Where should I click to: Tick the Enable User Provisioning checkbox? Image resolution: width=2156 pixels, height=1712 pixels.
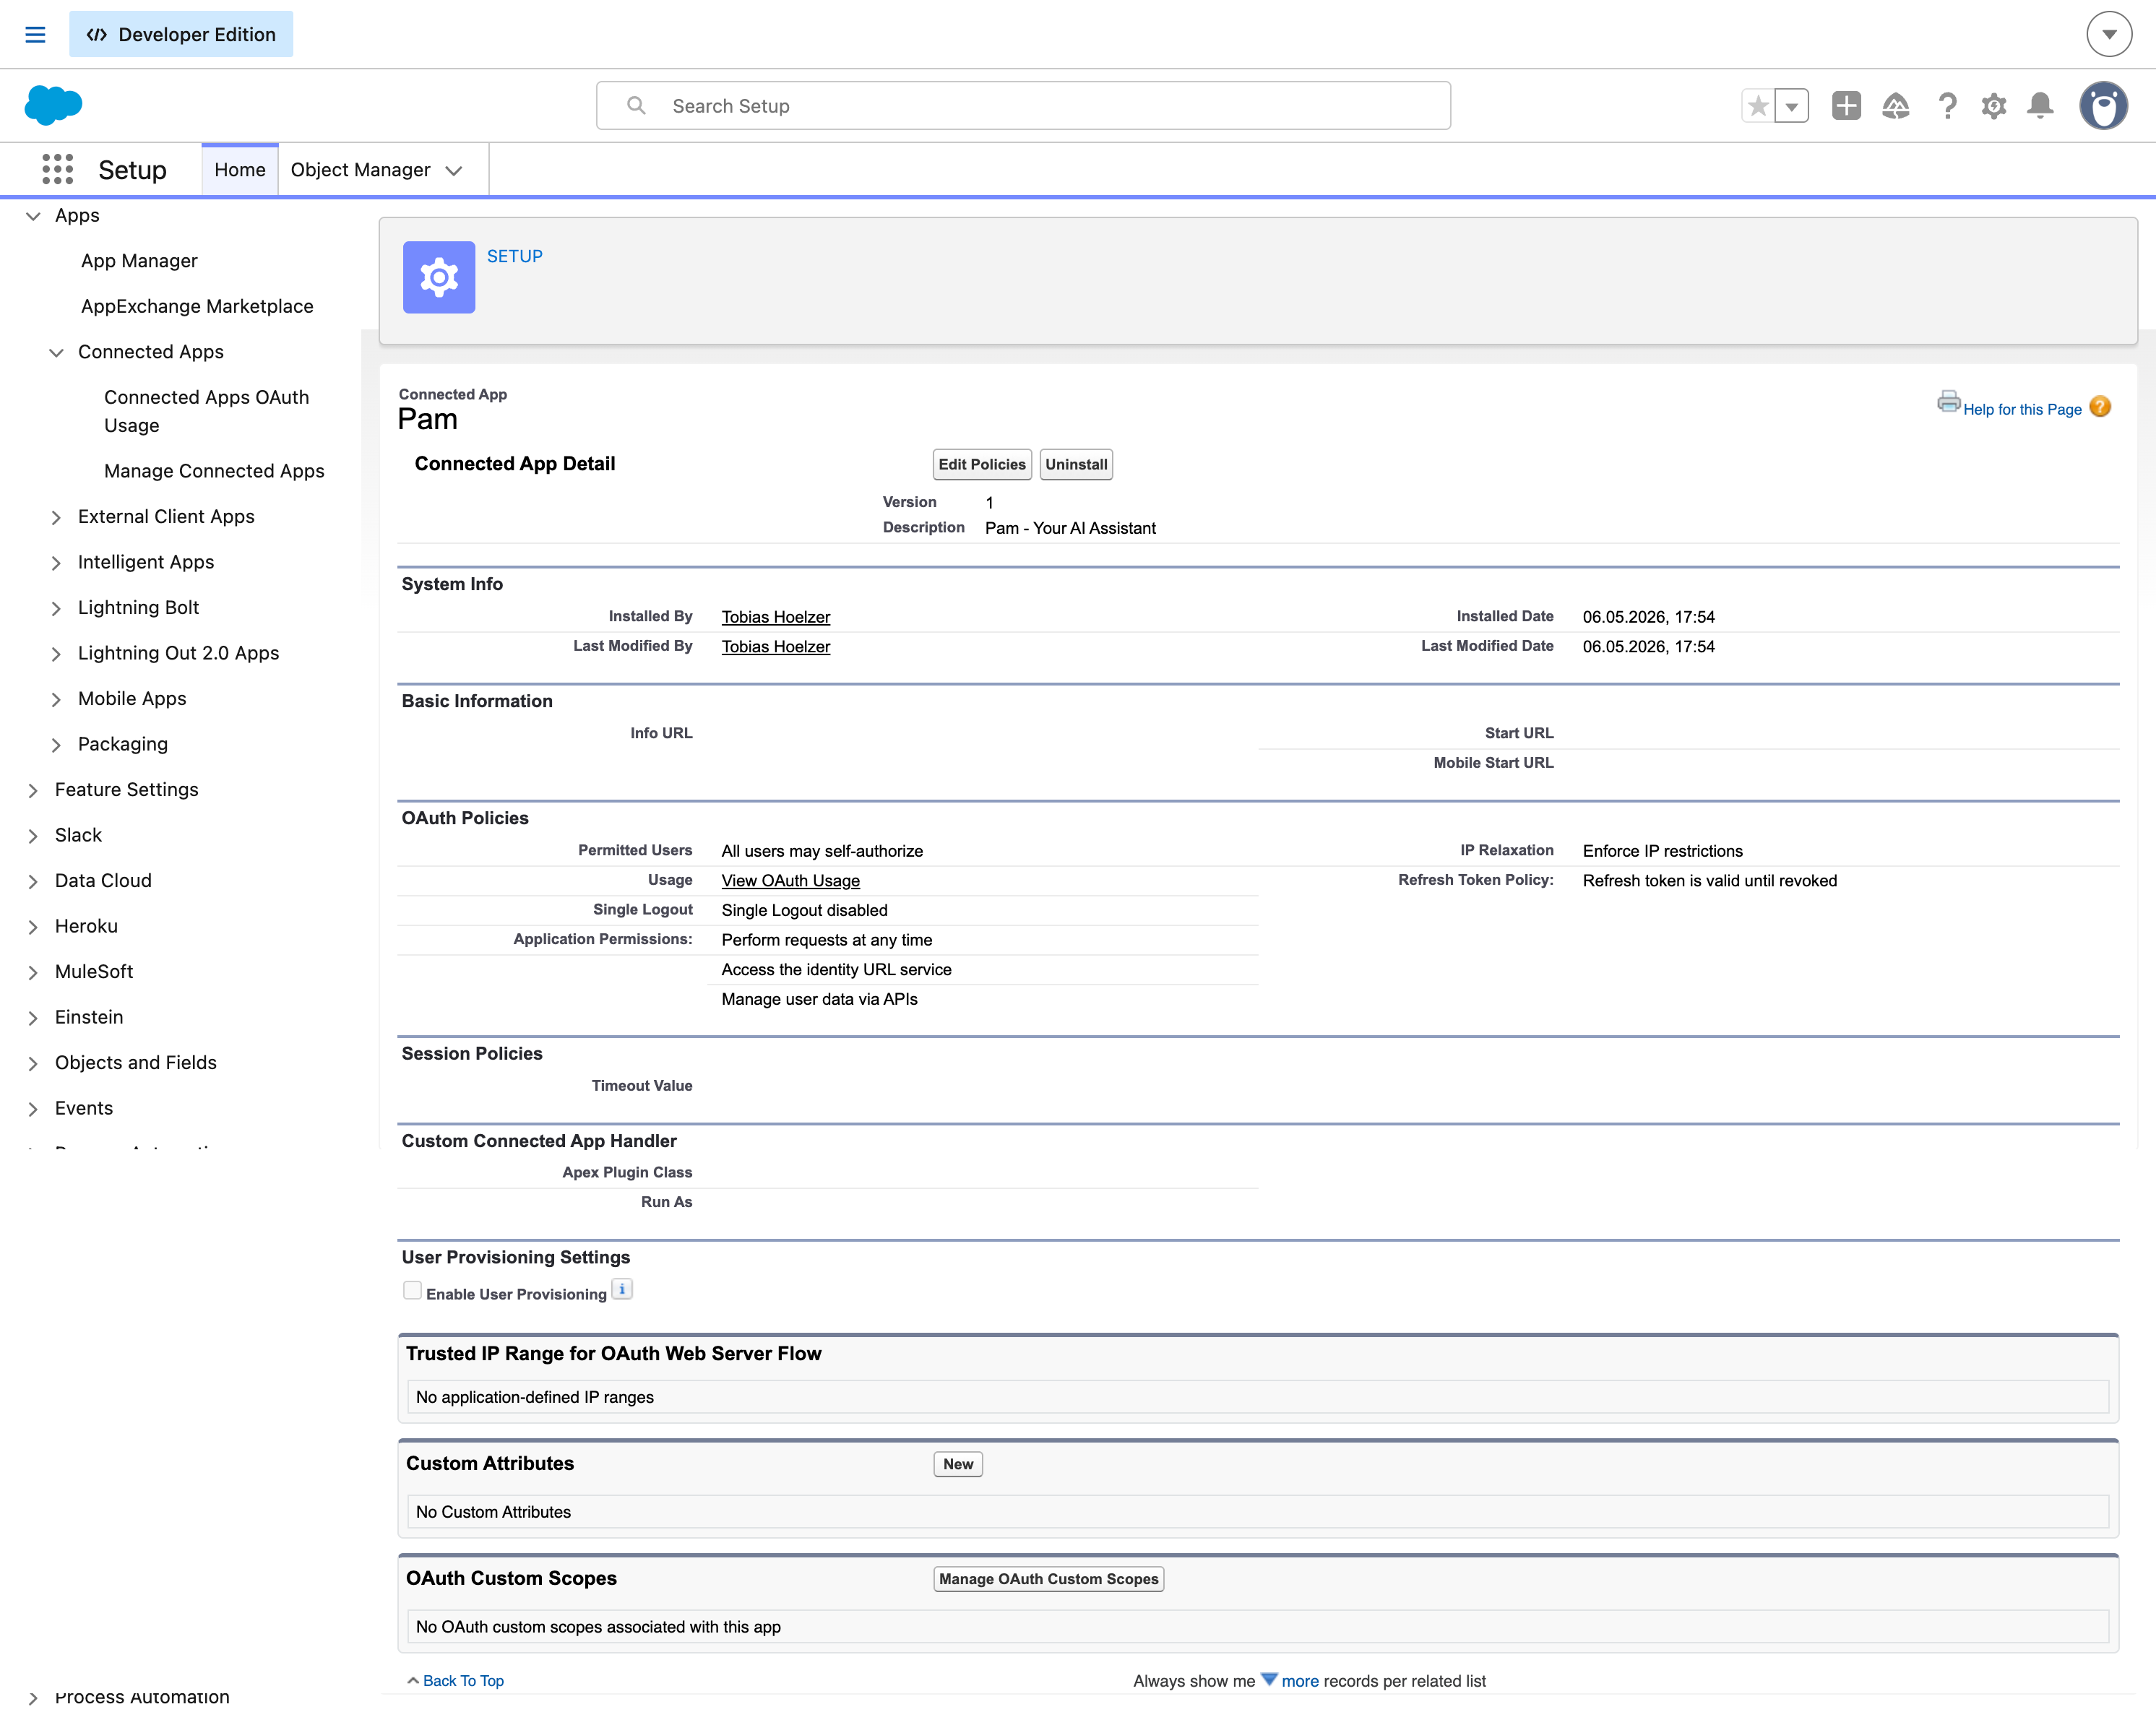coord(412,1290)
